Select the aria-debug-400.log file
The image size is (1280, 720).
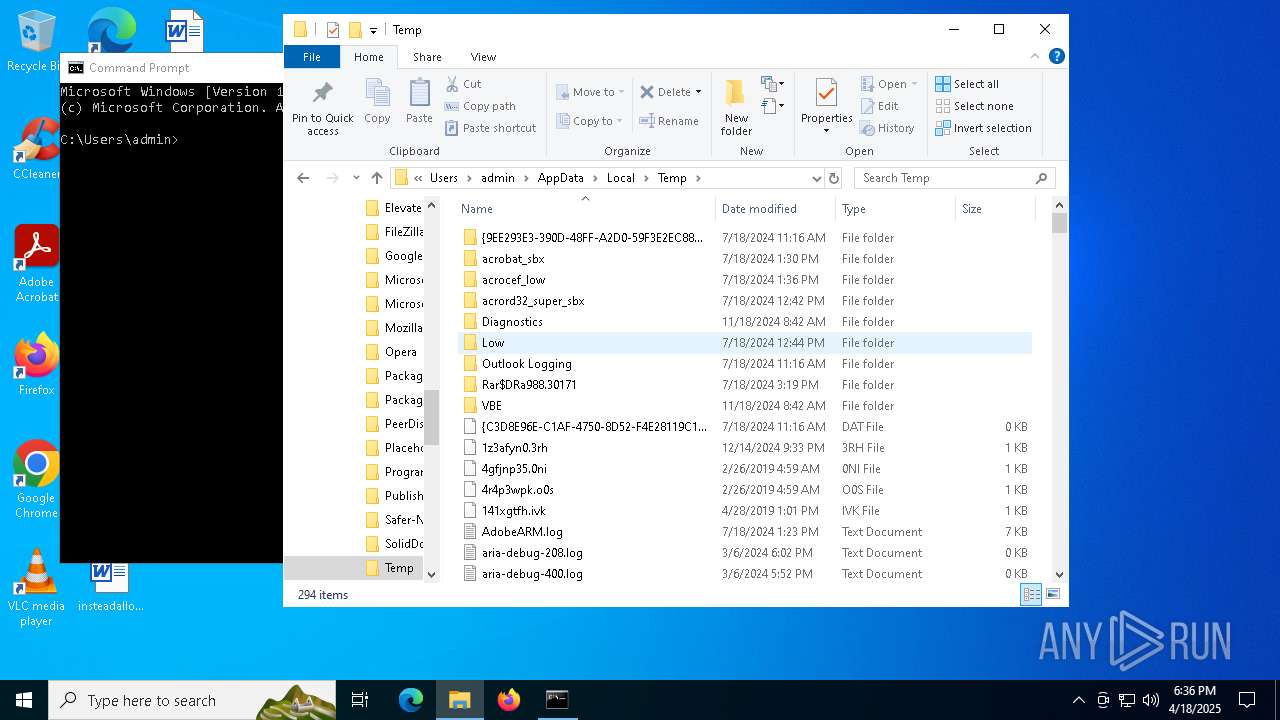532,574
